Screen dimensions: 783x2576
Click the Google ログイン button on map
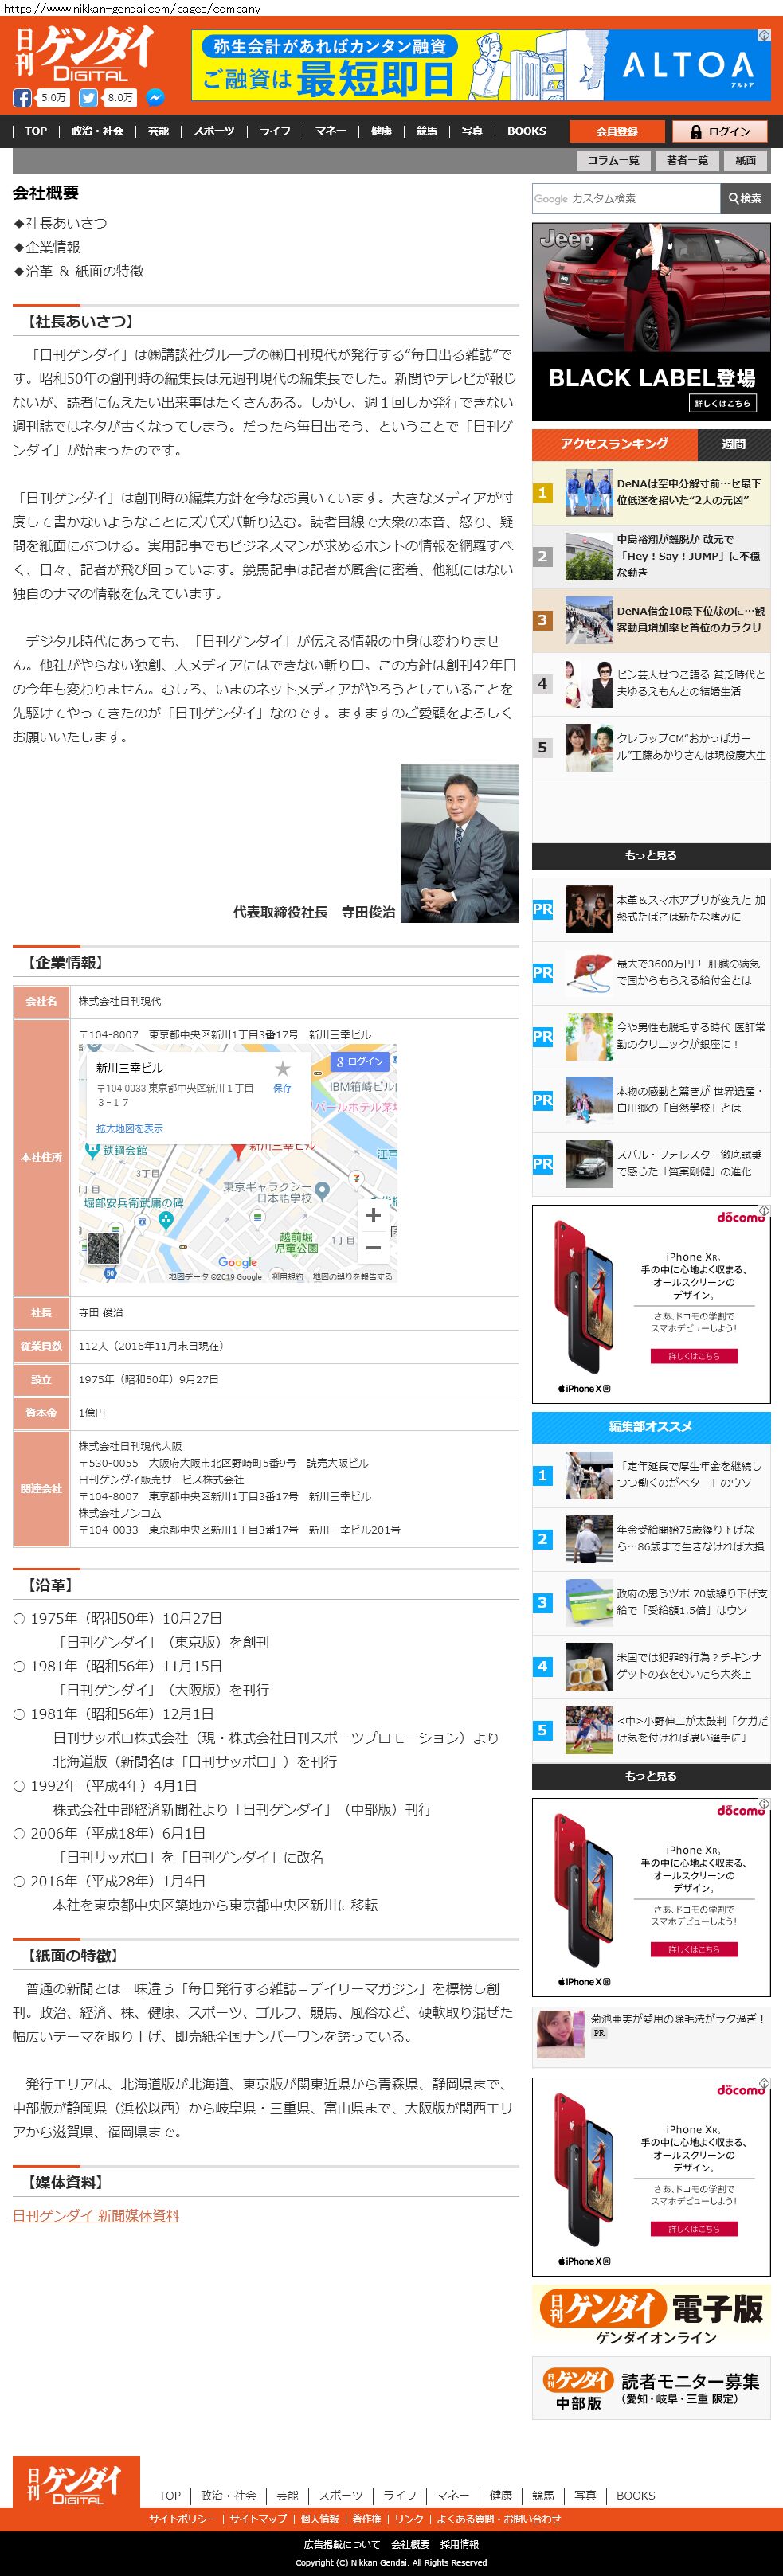[360, 1061]
